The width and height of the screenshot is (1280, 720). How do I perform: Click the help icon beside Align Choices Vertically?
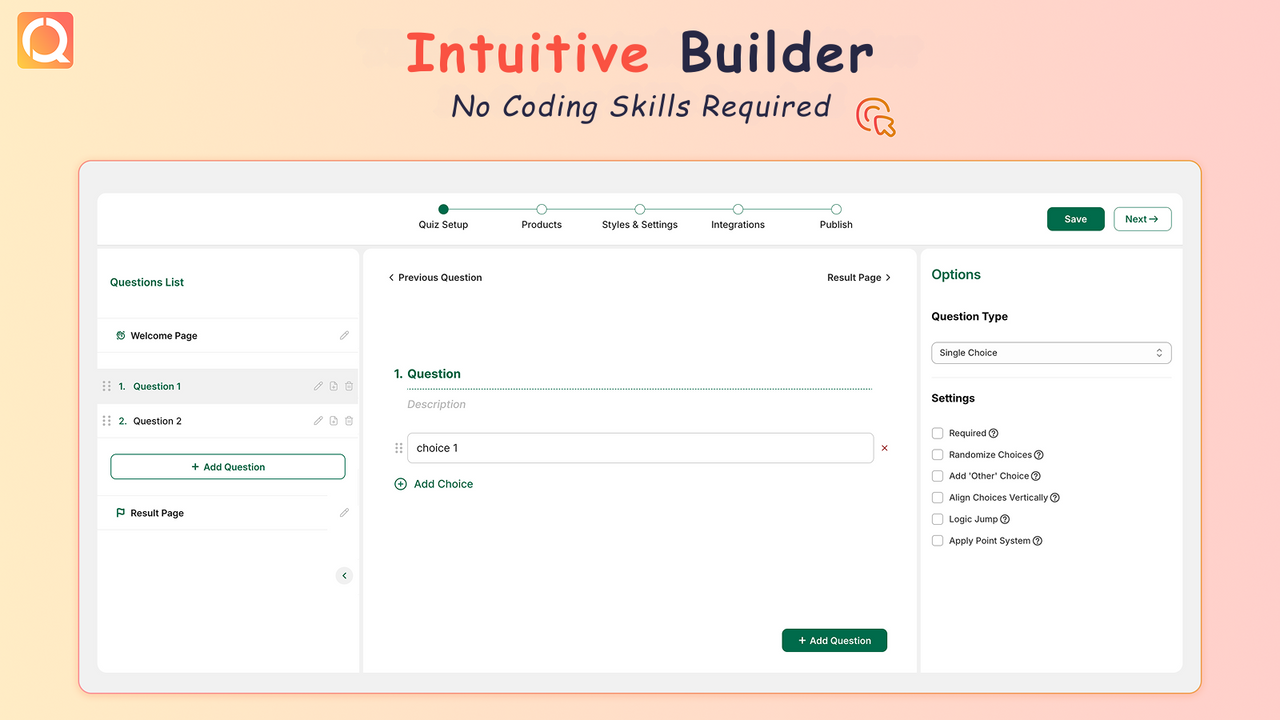[1055, 498]
